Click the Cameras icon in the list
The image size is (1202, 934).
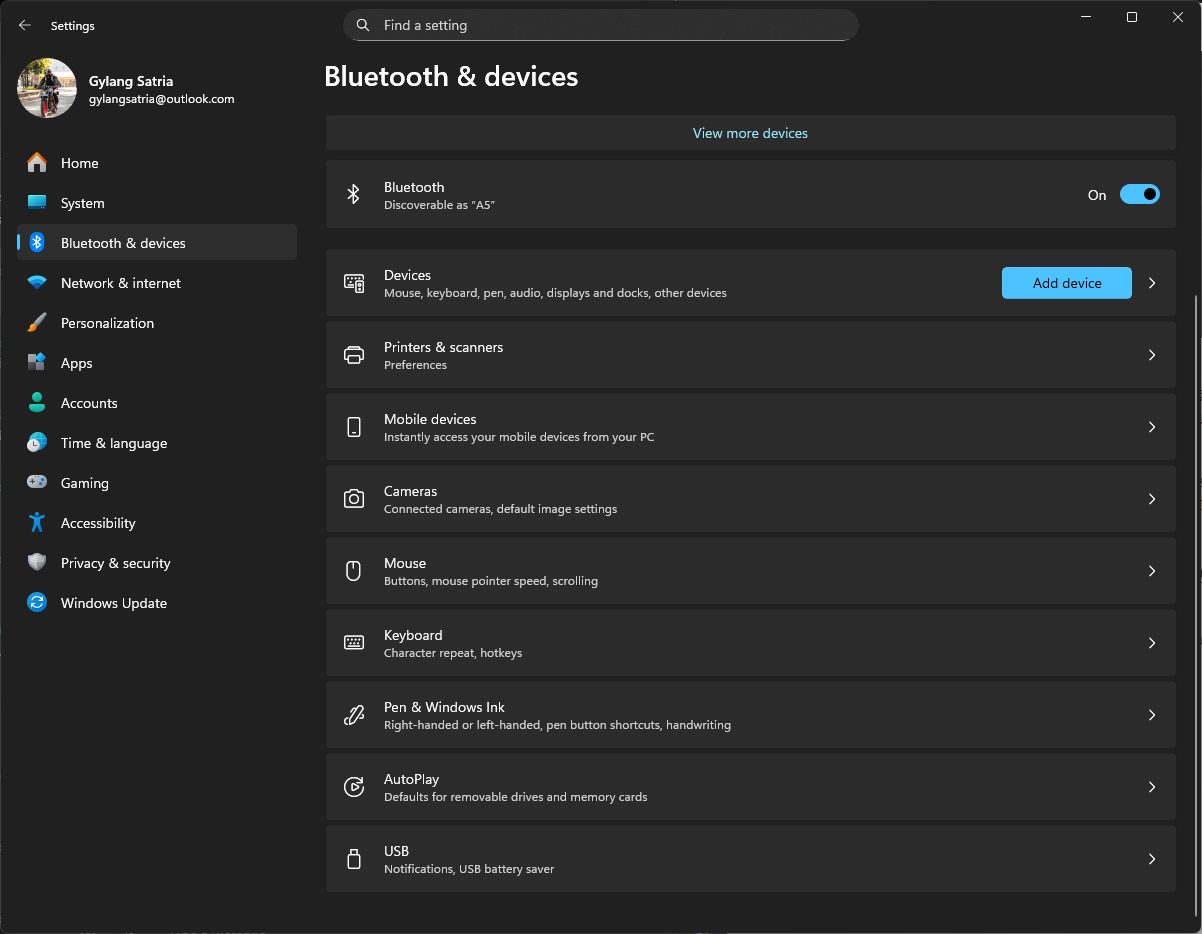coord(354,499)
